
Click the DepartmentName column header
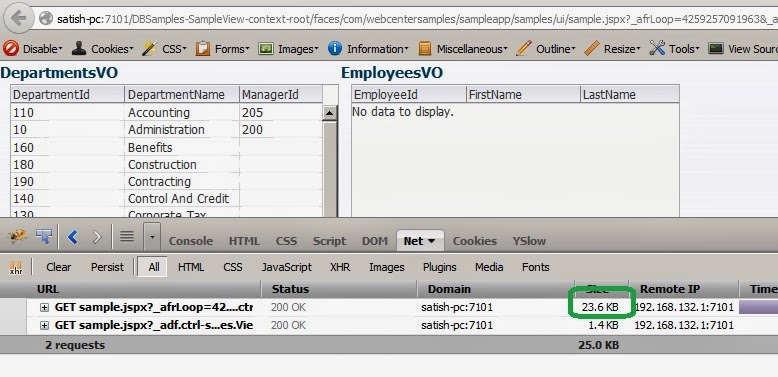(x=182, y=94)
